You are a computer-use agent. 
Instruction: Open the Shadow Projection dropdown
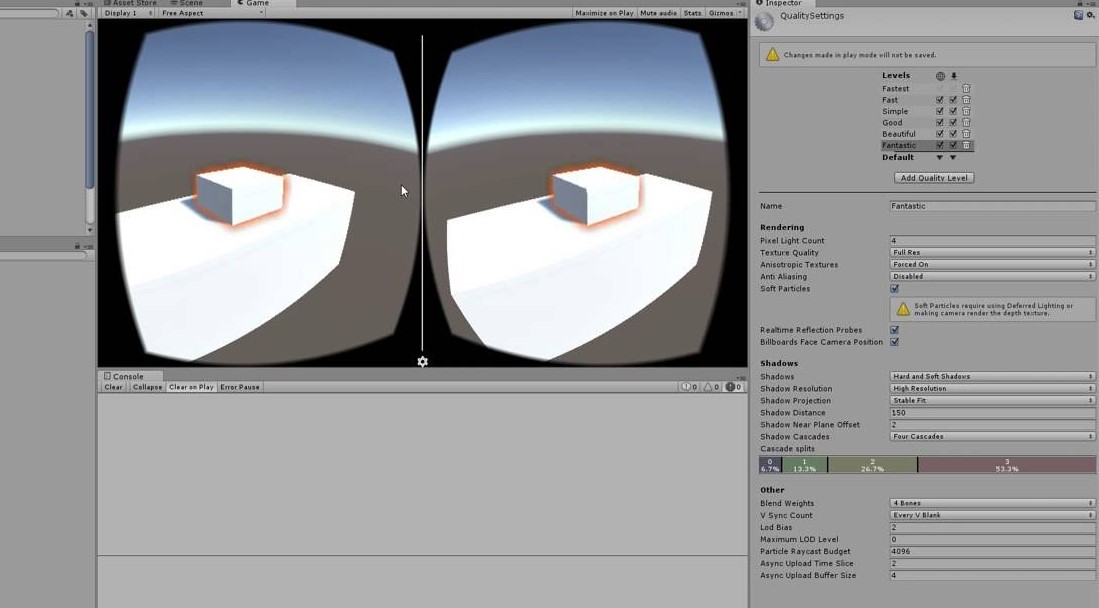992,400
